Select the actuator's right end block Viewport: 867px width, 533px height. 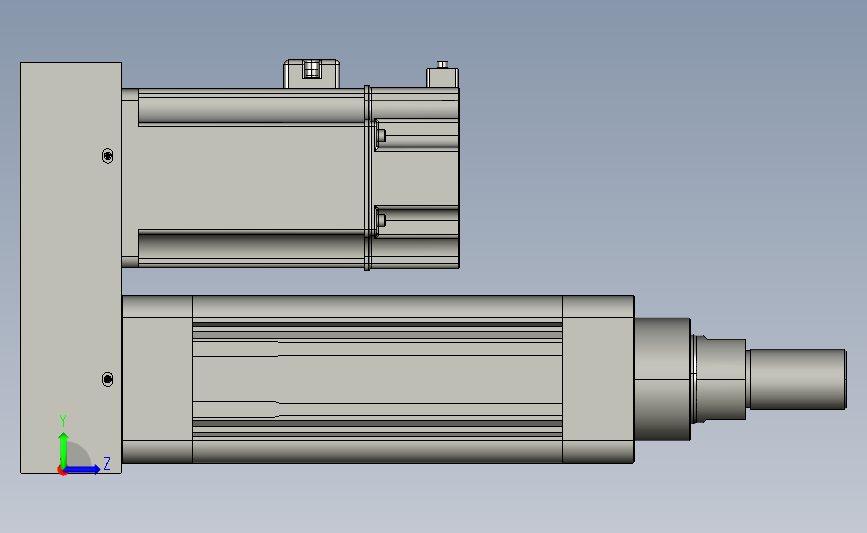[598, 379]
